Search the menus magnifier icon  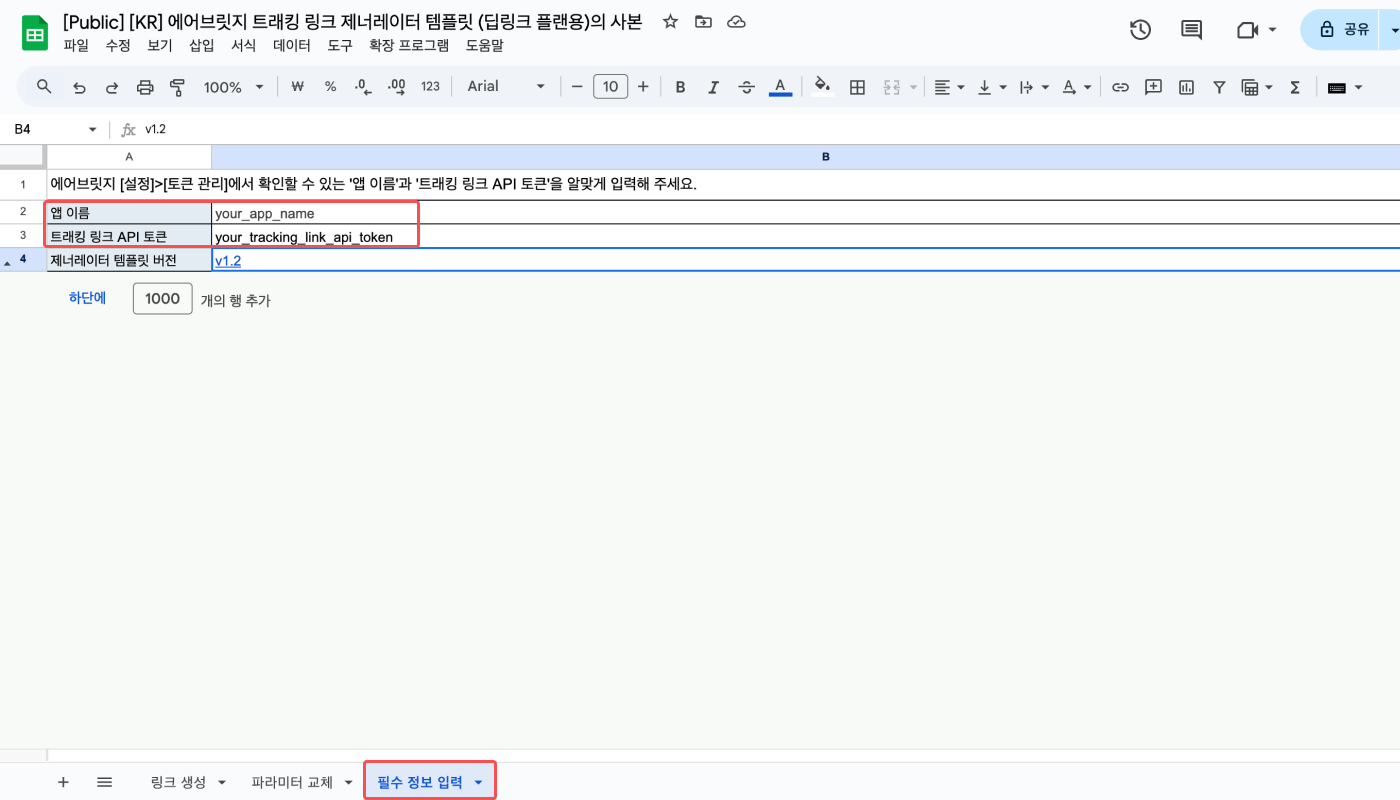[44, 87]
